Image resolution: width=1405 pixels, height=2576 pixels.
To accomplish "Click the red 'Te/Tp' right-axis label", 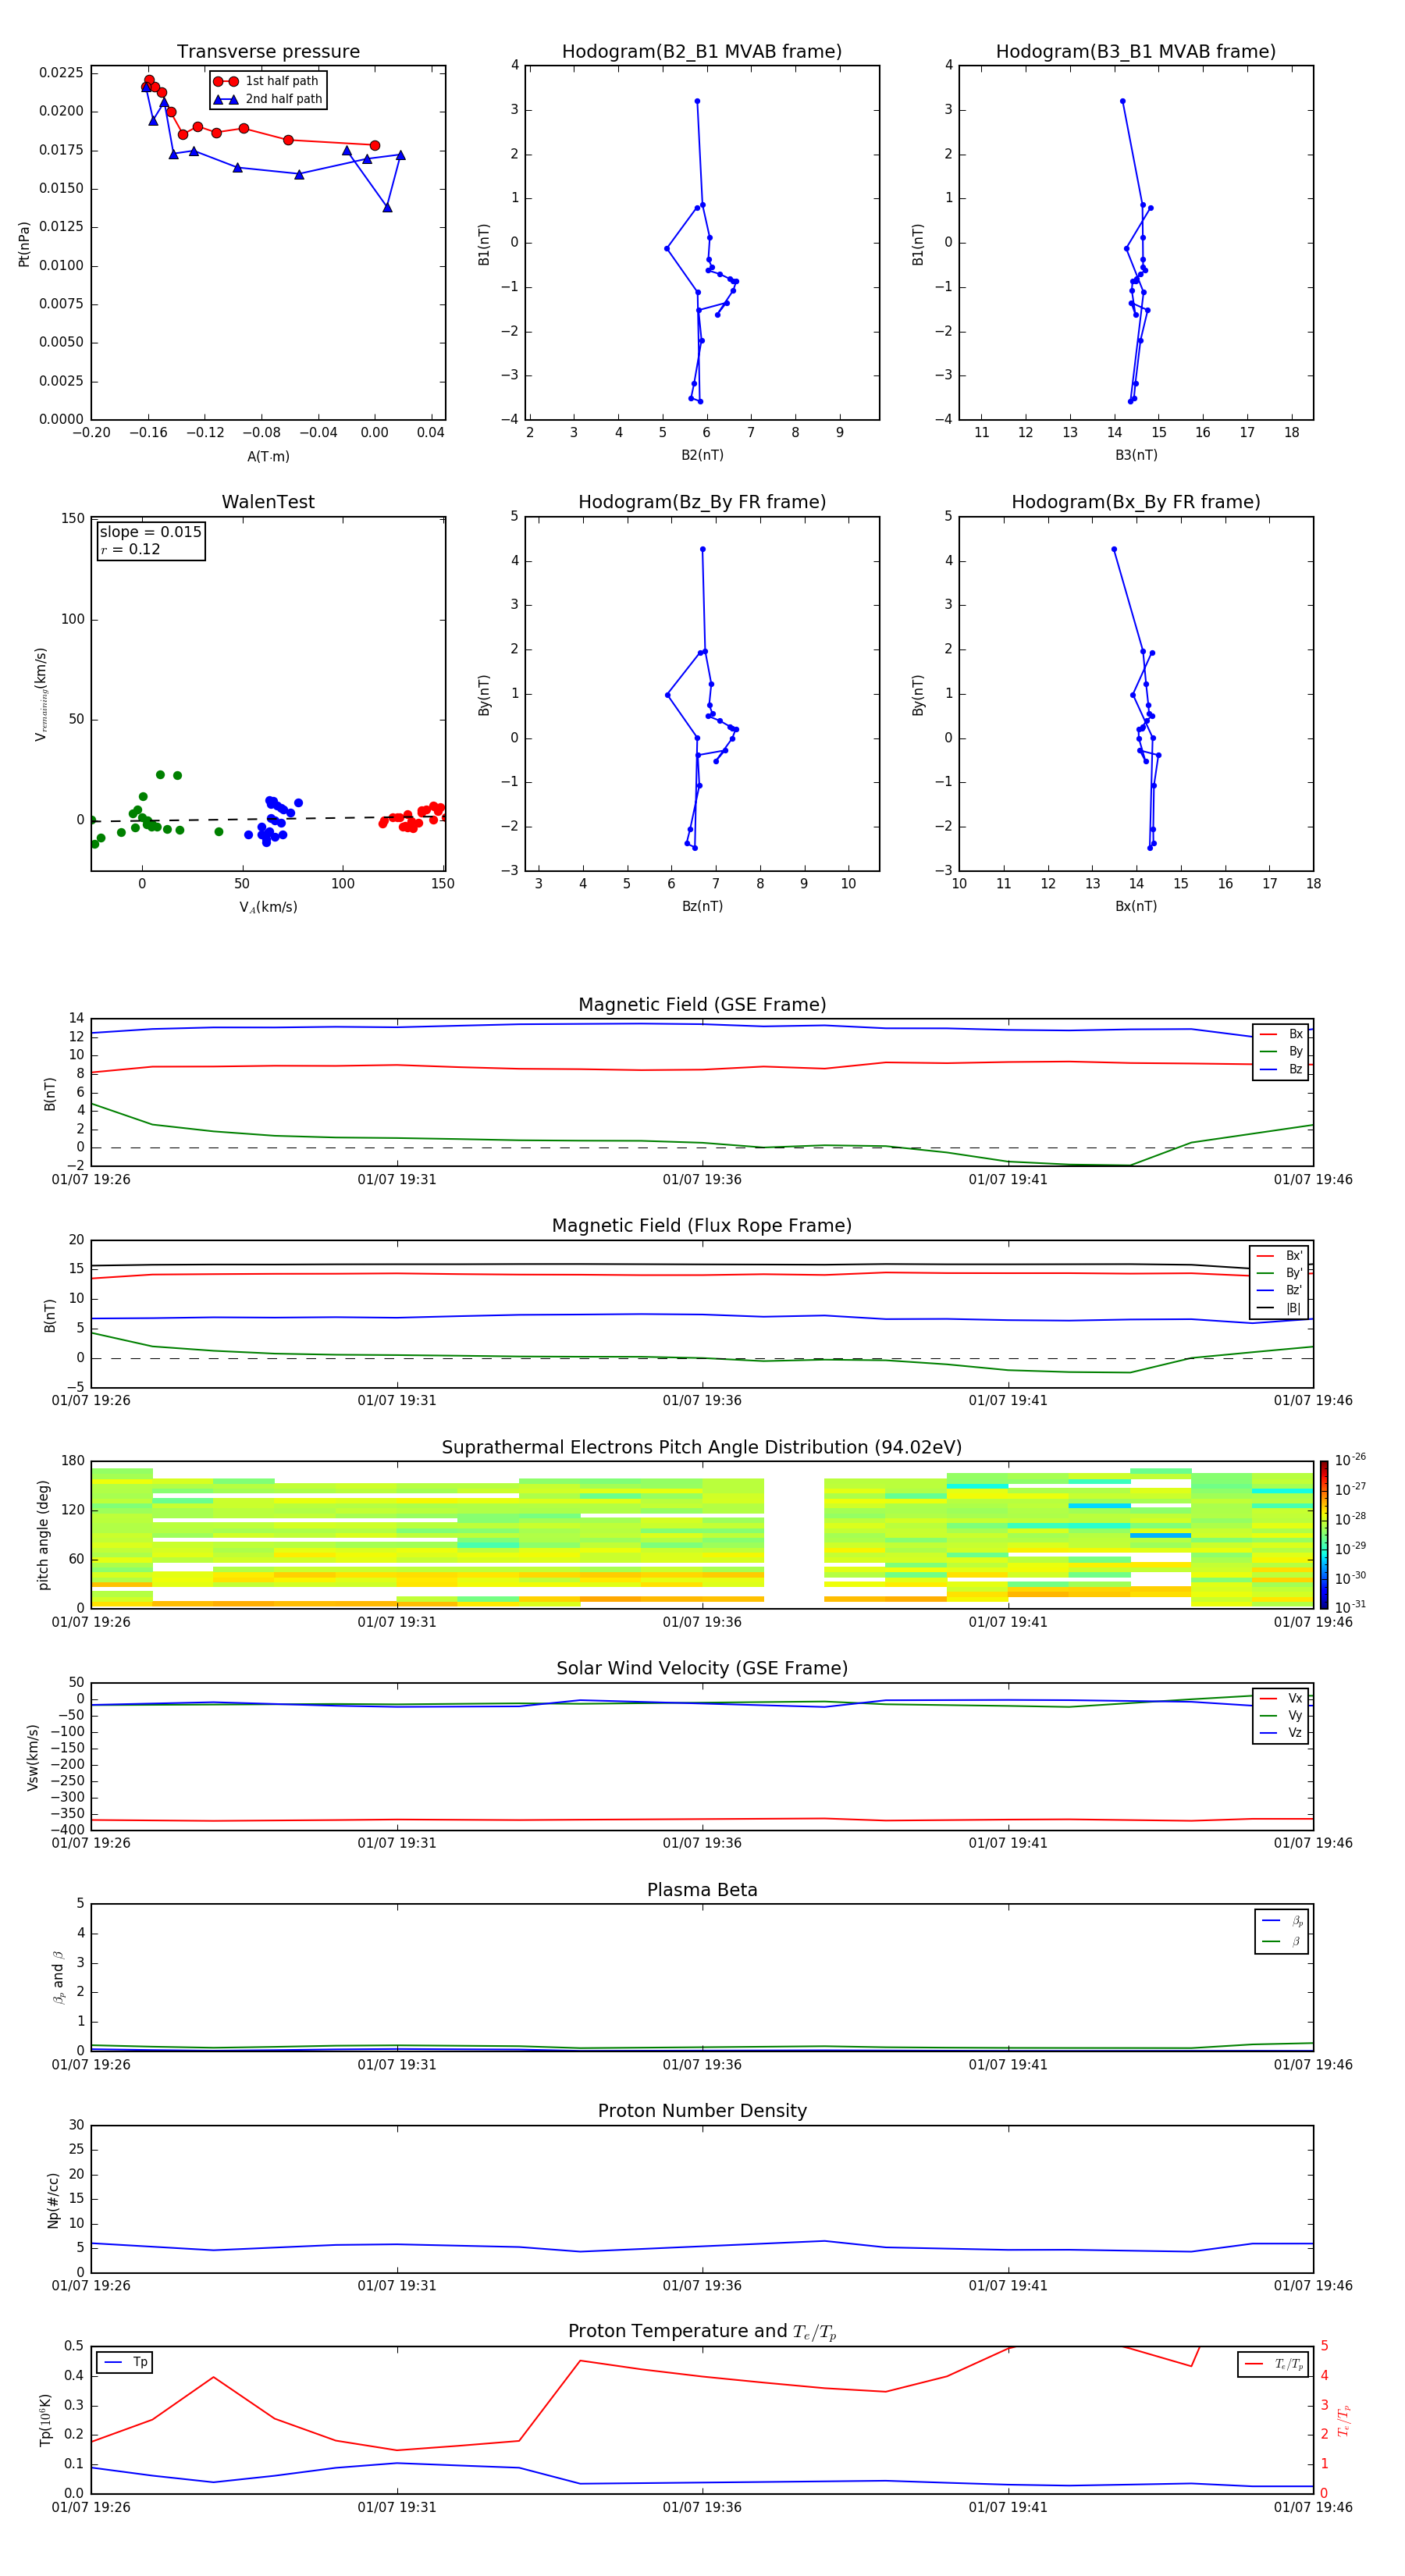I will (1344, 2420).
